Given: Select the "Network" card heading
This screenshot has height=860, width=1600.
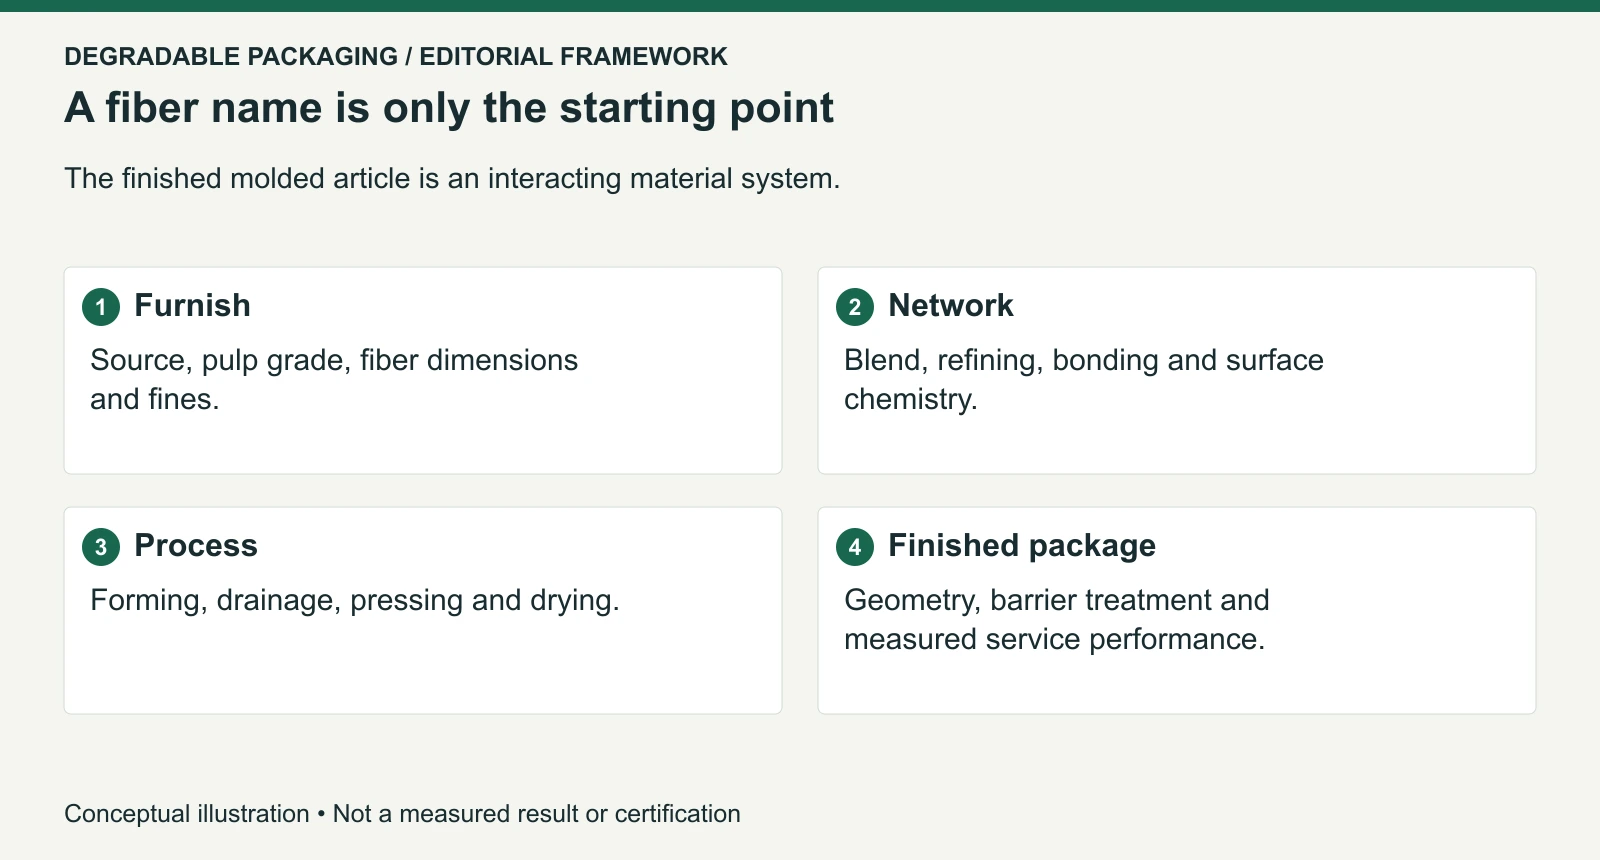Looking at the screenshot, I should [951, 305].
